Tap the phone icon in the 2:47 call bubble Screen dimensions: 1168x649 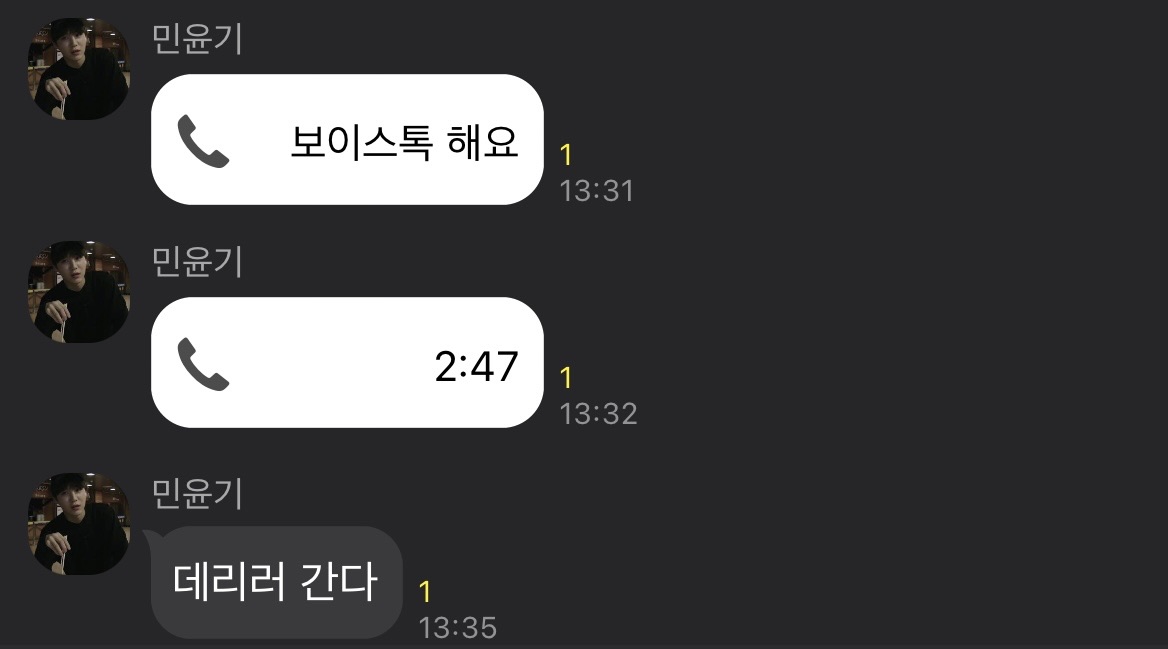tap(203, 364)
